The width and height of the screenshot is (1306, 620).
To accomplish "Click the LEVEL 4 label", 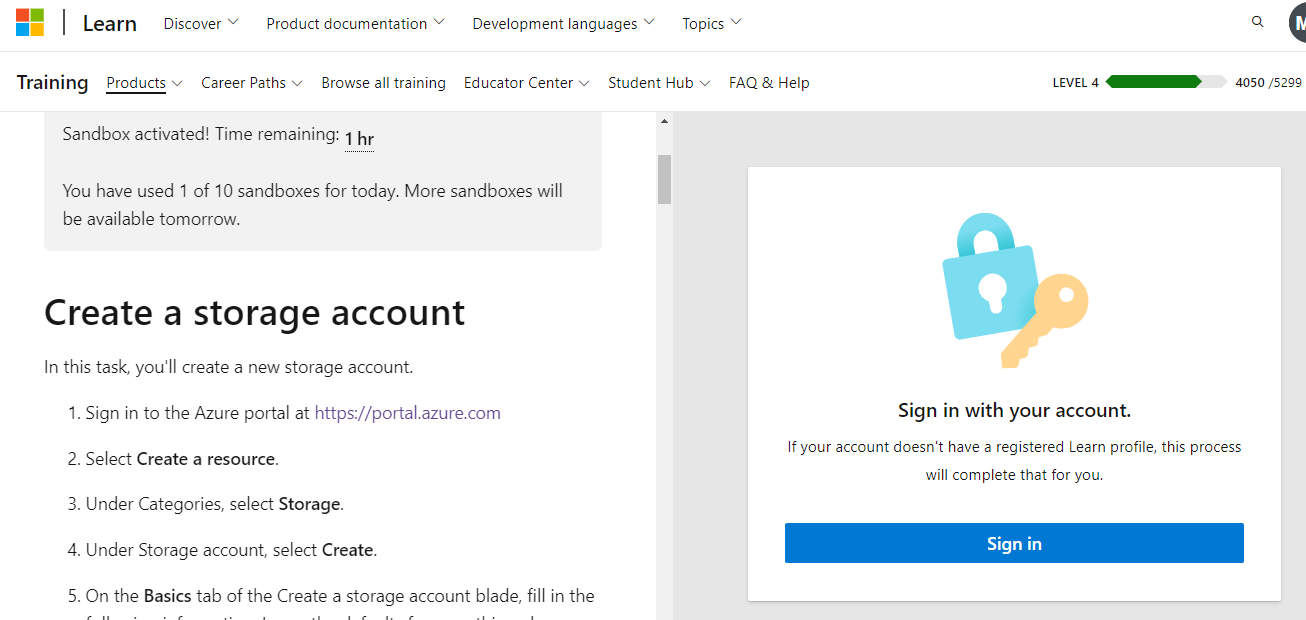I will coord(1076,83).
